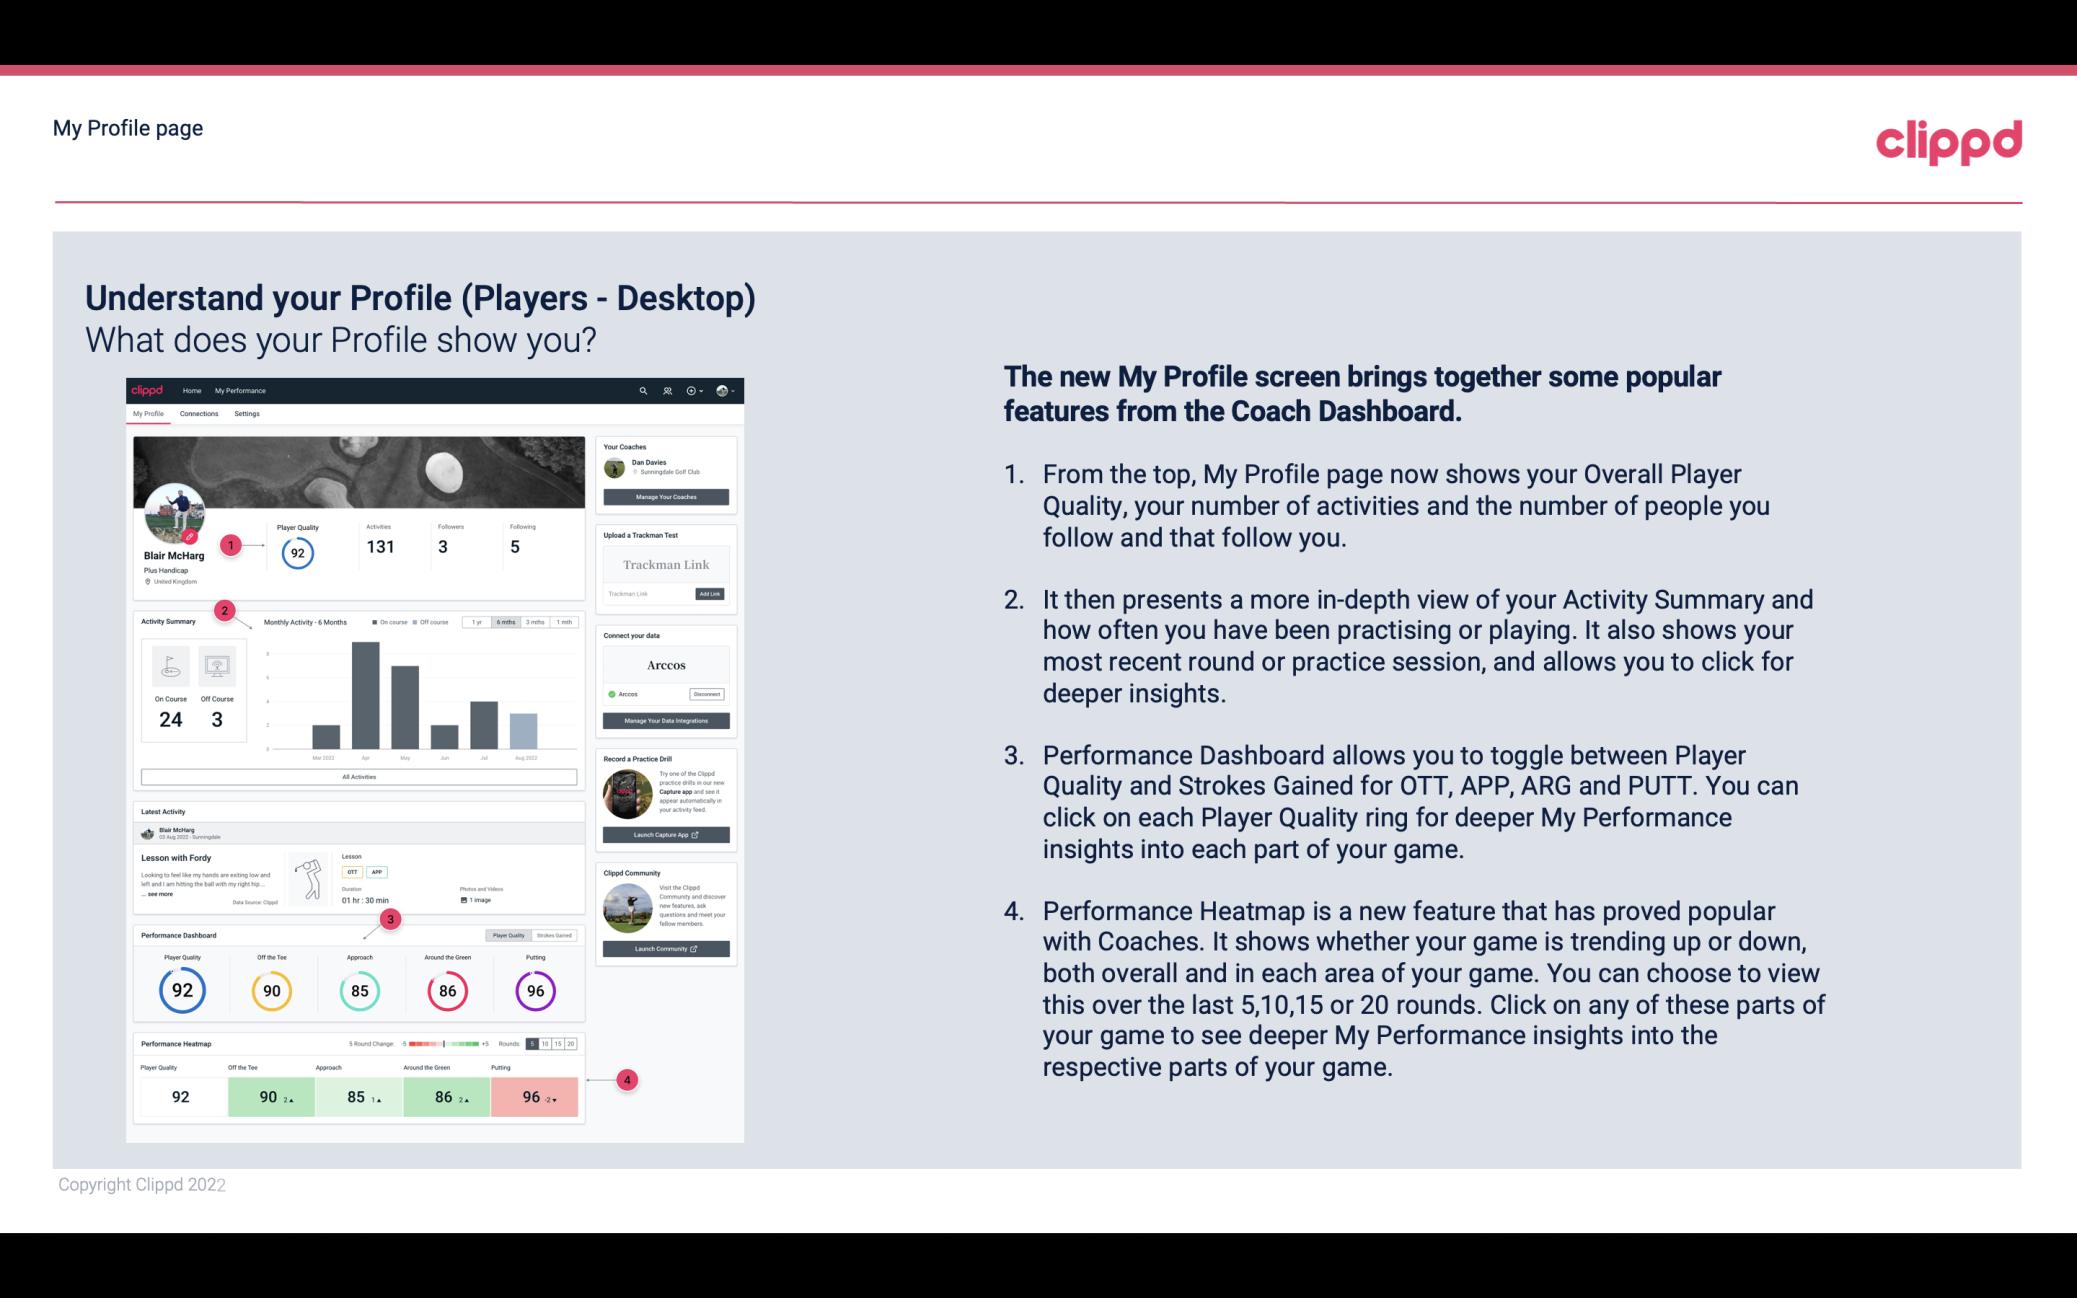Expand the All Activities section expander
Image resolution: width=2077 pixels, height=1298 pixels.
click(x=359, y=775)
